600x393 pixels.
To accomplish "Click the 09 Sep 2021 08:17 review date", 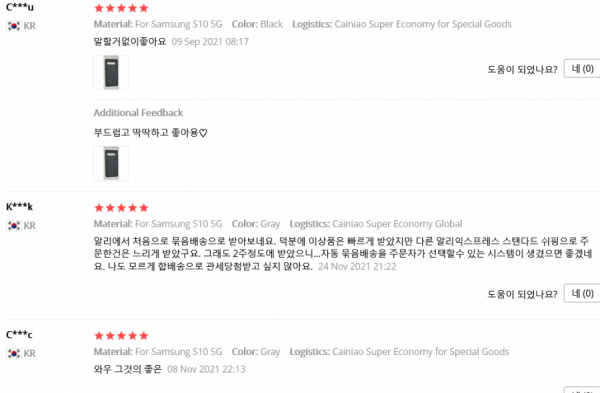I will [210, 41].
